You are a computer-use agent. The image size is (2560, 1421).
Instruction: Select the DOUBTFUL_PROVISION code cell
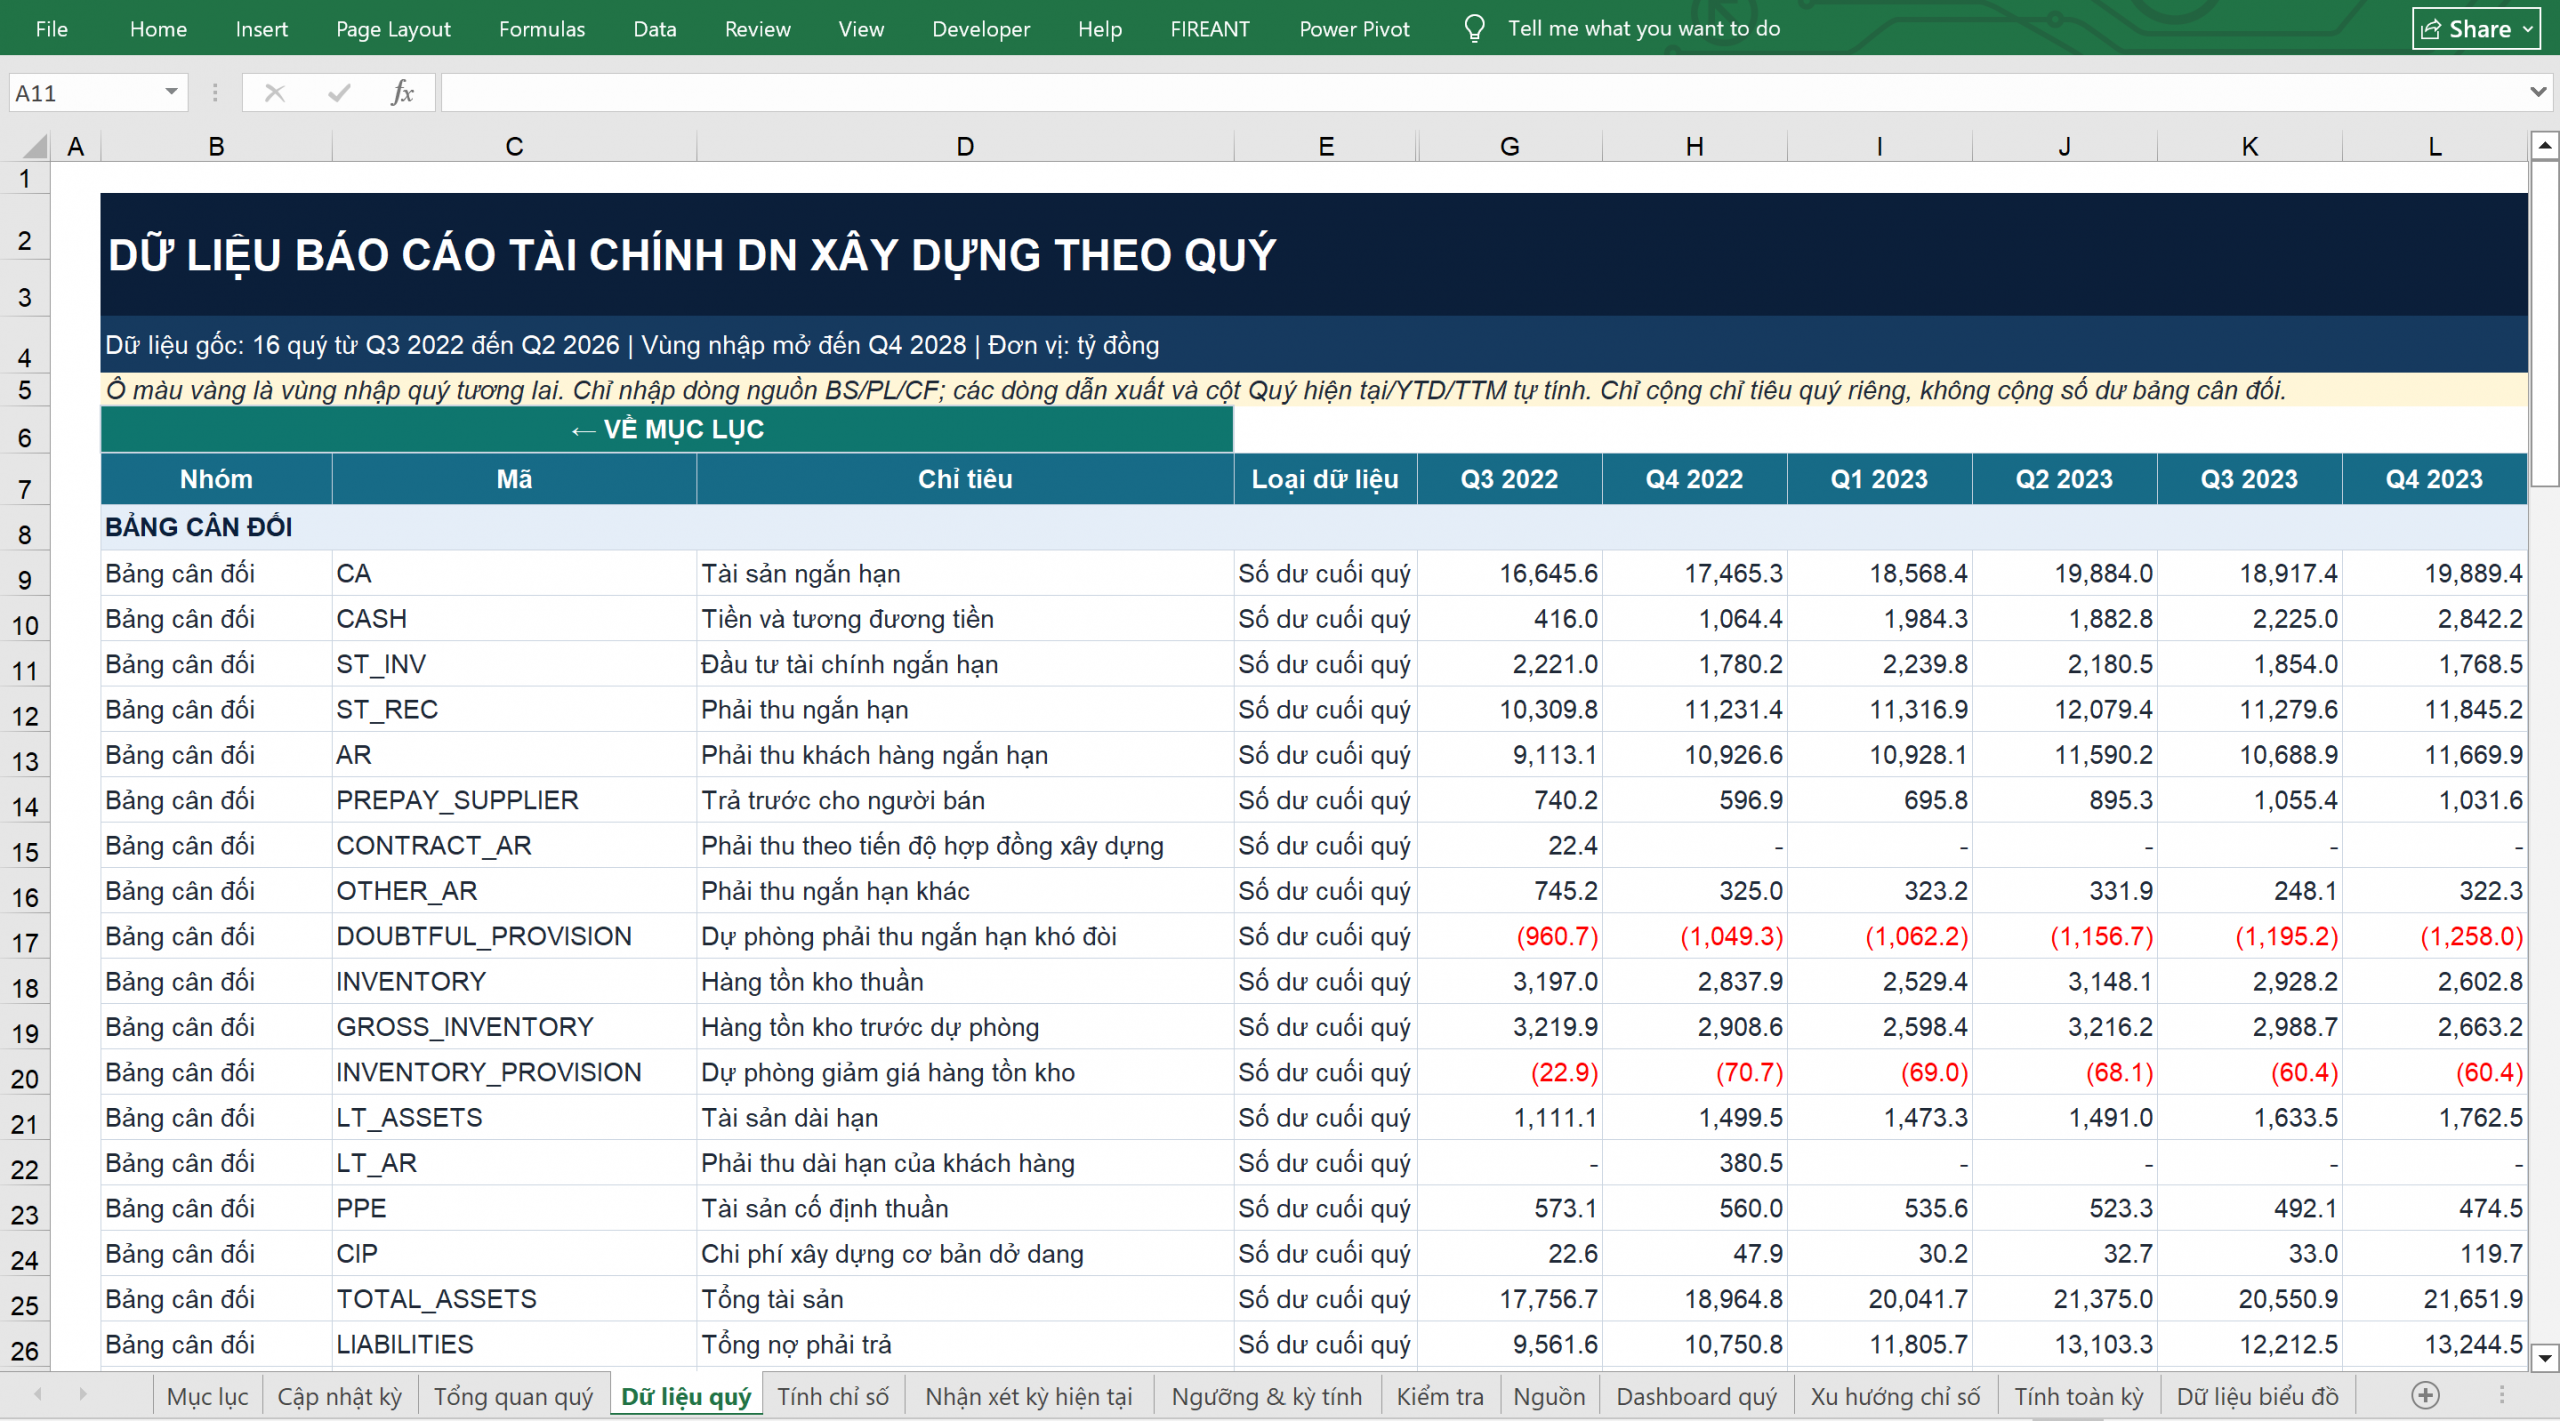514,936
